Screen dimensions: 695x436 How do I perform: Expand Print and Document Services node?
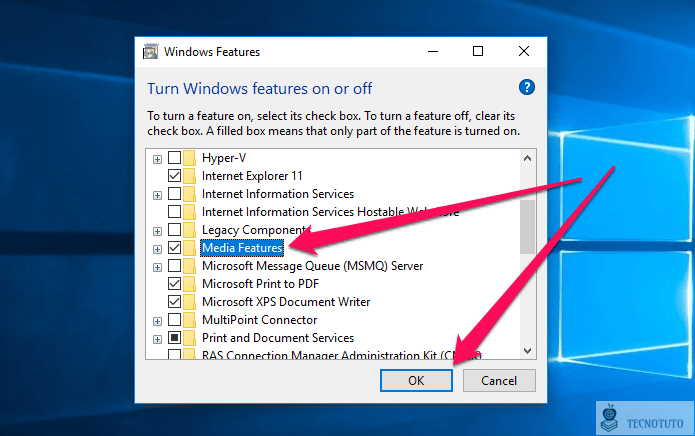(157, 339)
